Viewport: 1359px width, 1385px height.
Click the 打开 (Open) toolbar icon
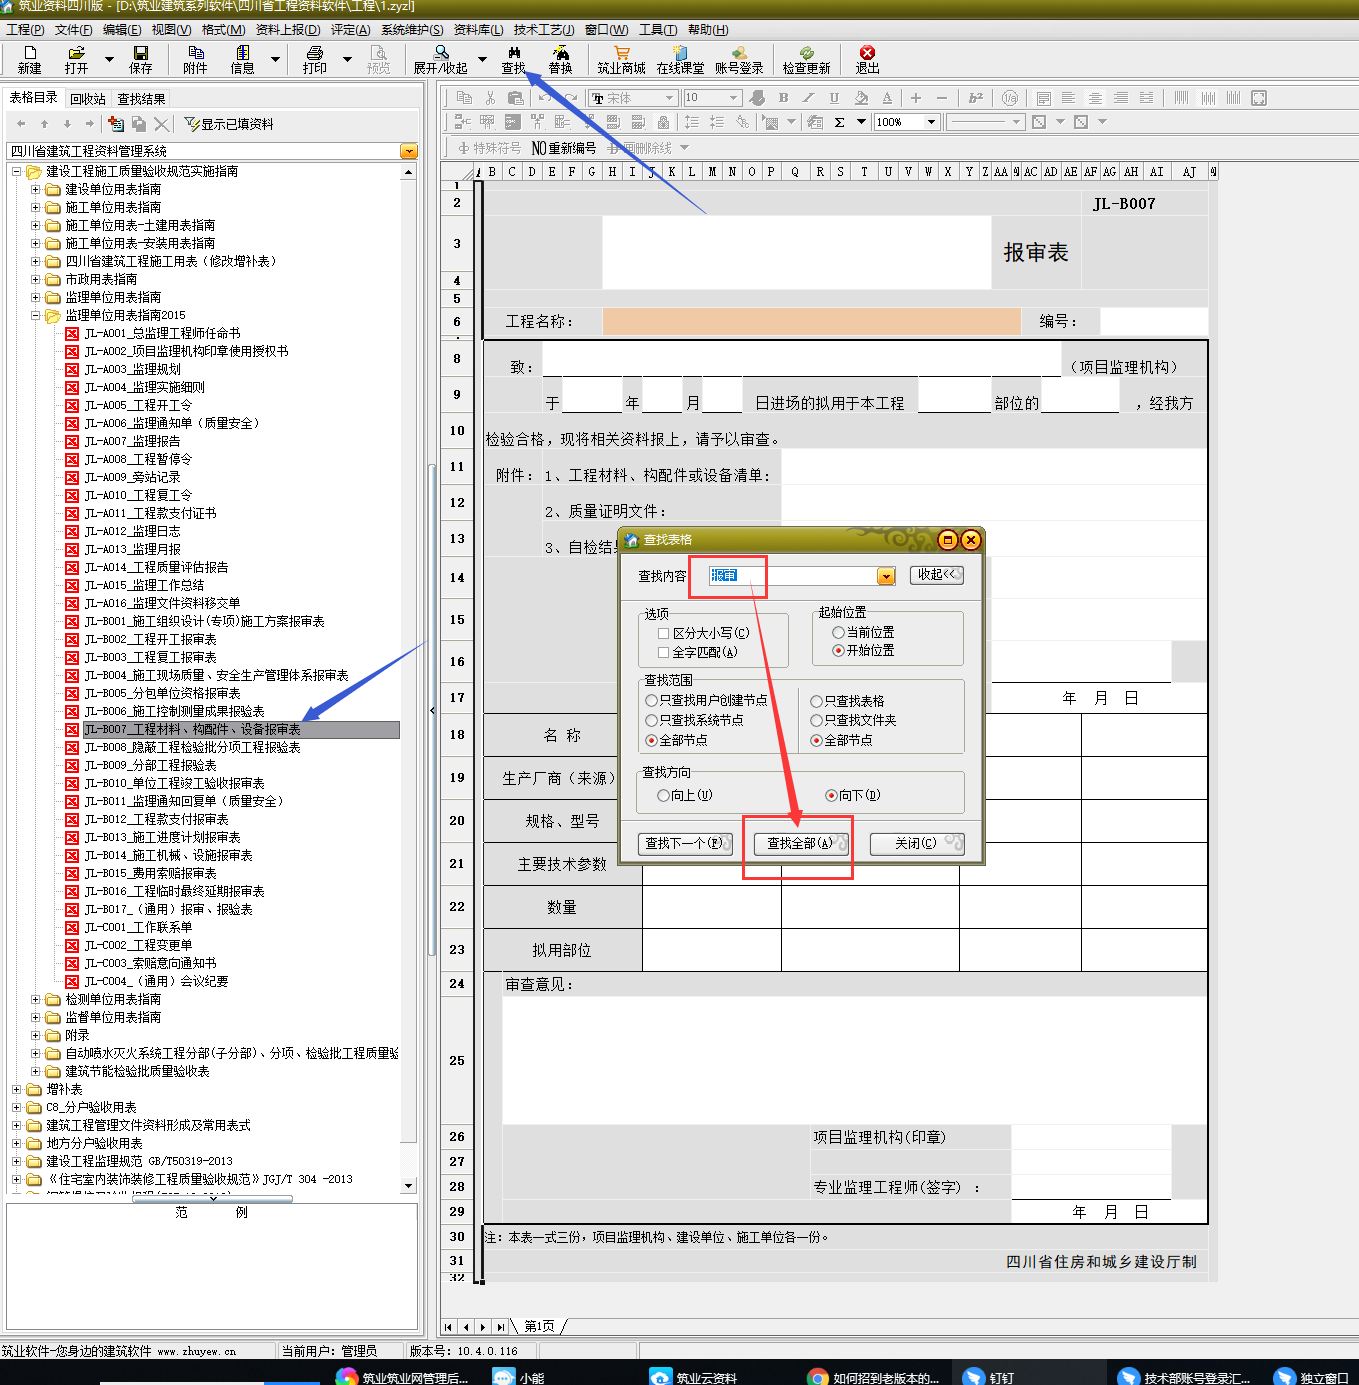76,60
